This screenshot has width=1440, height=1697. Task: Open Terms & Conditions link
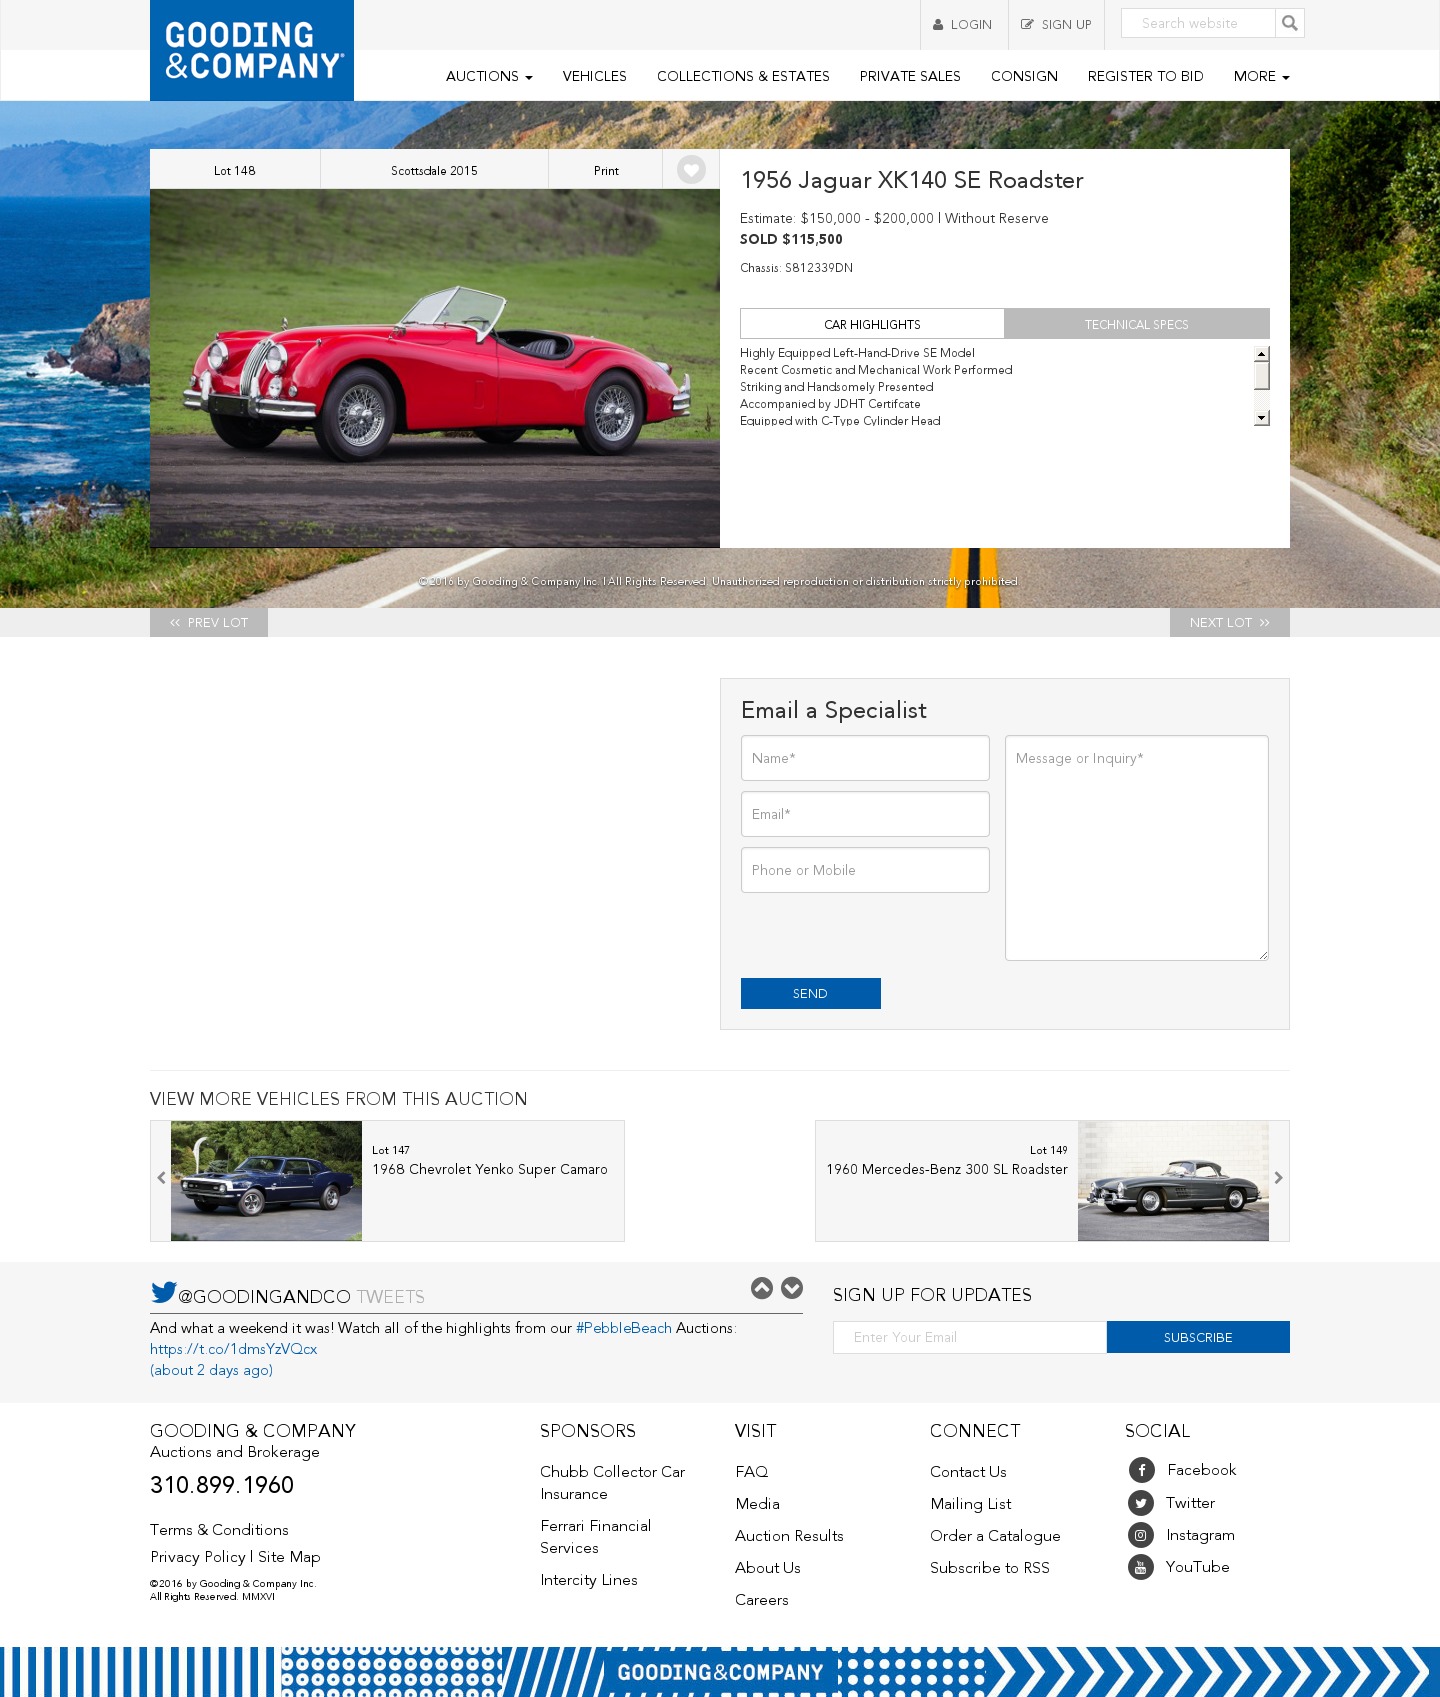click(219, 1530)
